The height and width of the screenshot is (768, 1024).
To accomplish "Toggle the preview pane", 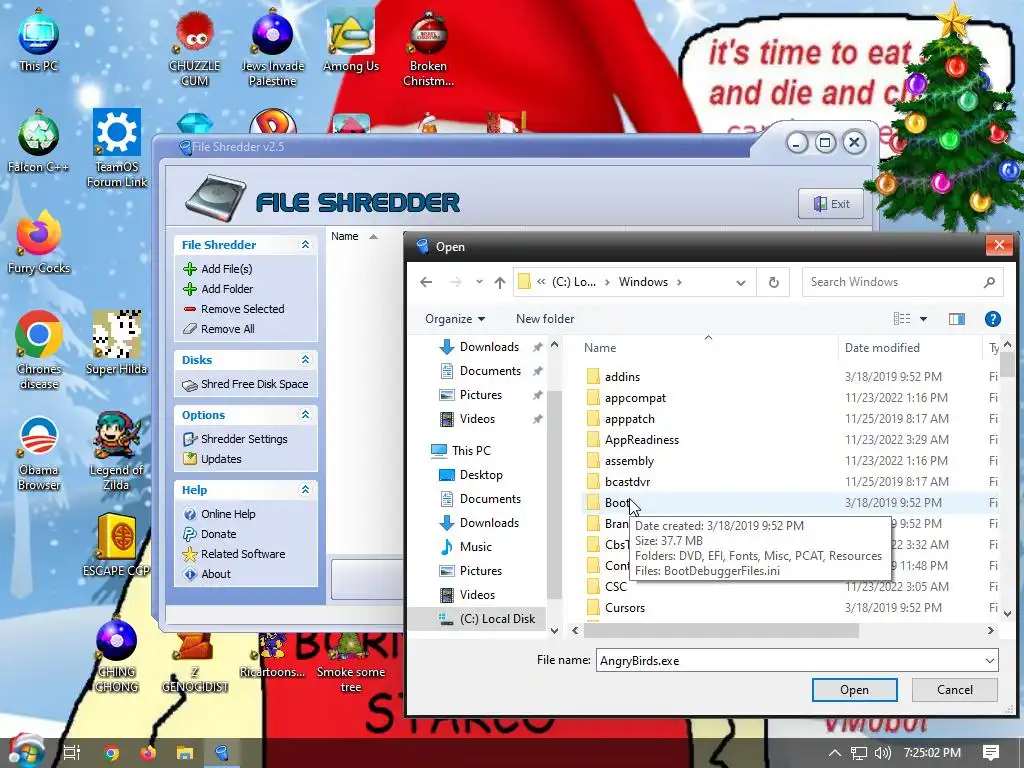I will (x=957, y=319).
